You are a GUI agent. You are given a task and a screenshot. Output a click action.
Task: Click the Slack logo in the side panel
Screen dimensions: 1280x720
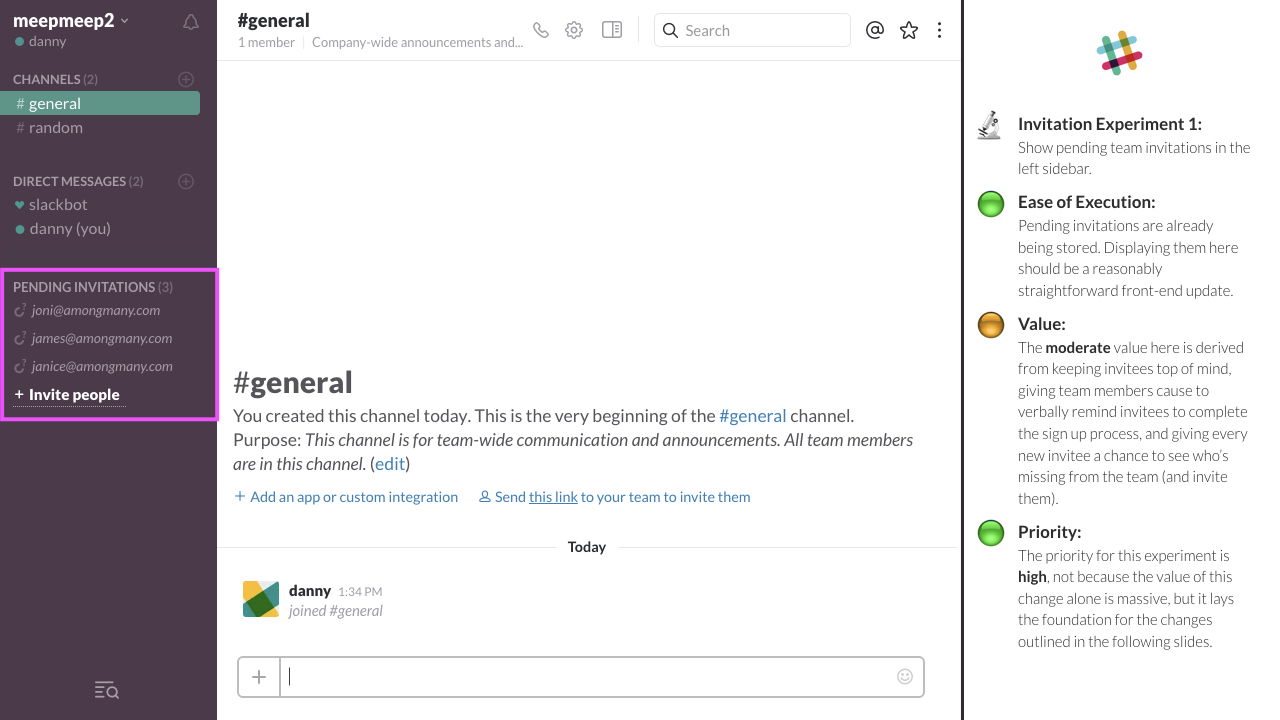[1120, 52]
